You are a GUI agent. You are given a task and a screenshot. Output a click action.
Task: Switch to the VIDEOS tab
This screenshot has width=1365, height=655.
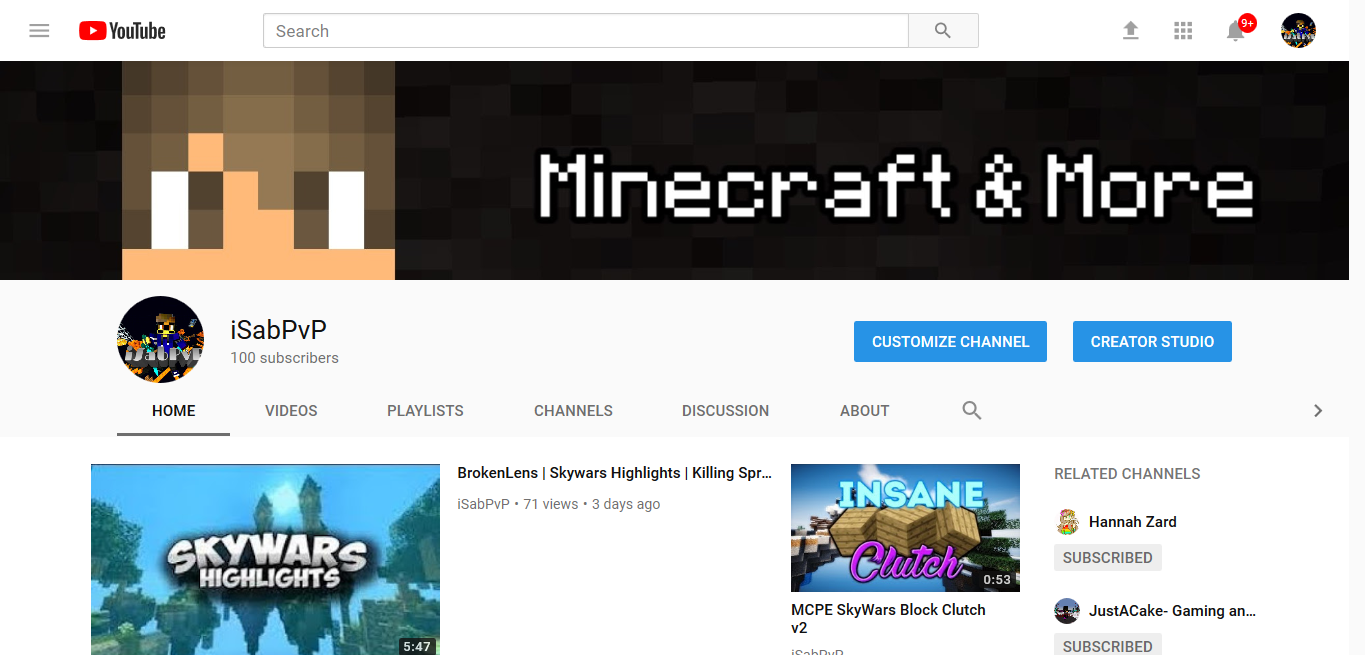click(291, 411)
